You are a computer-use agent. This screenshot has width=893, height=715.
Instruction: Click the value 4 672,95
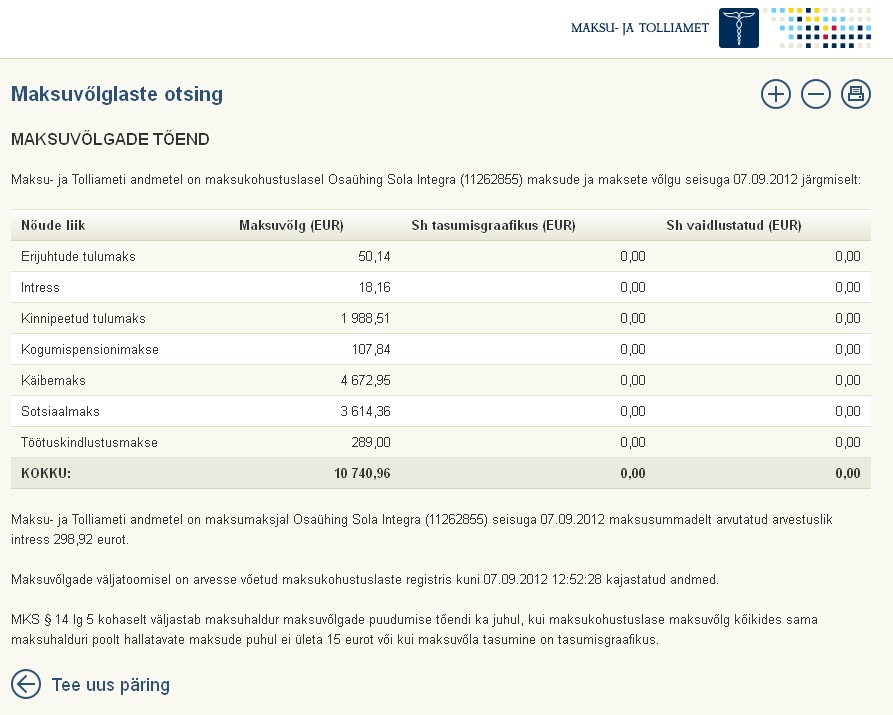click(x=365, y=381)
